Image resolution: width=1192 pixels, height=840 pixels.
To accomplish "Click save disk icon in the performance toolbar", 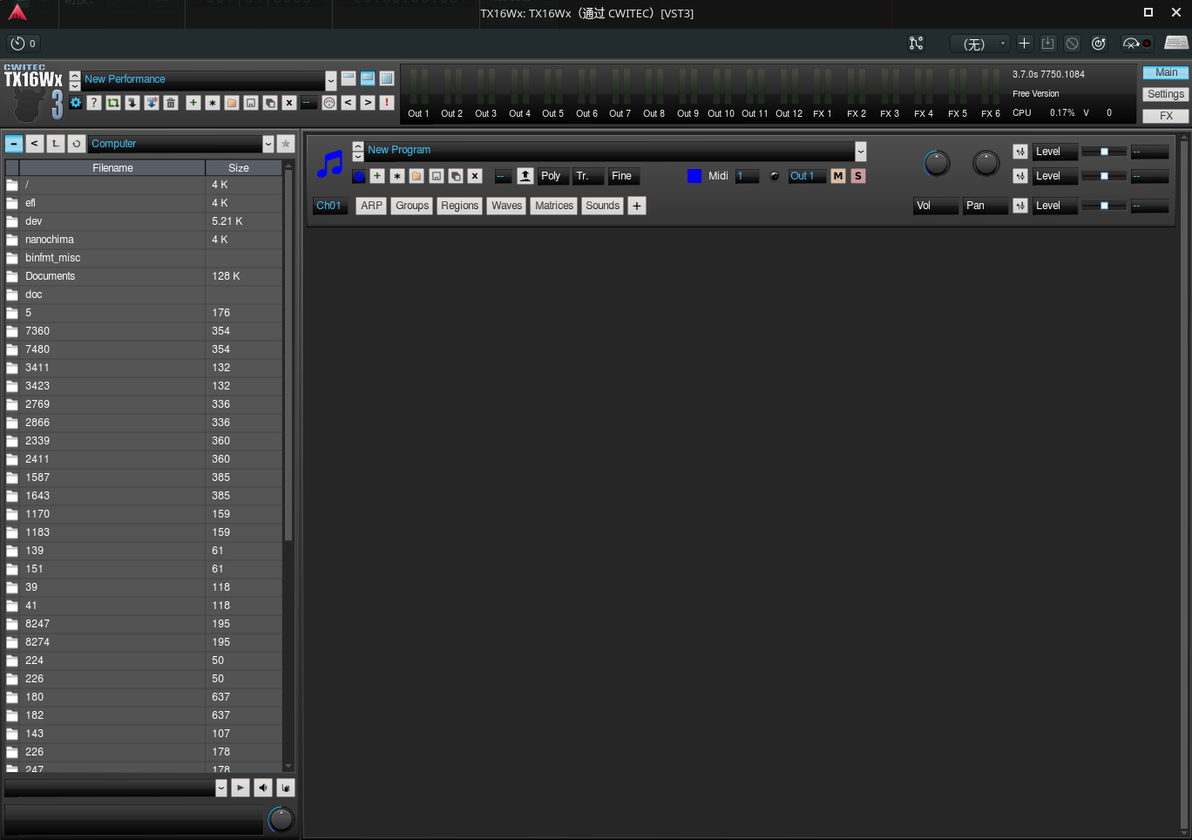I will [251, 103].
